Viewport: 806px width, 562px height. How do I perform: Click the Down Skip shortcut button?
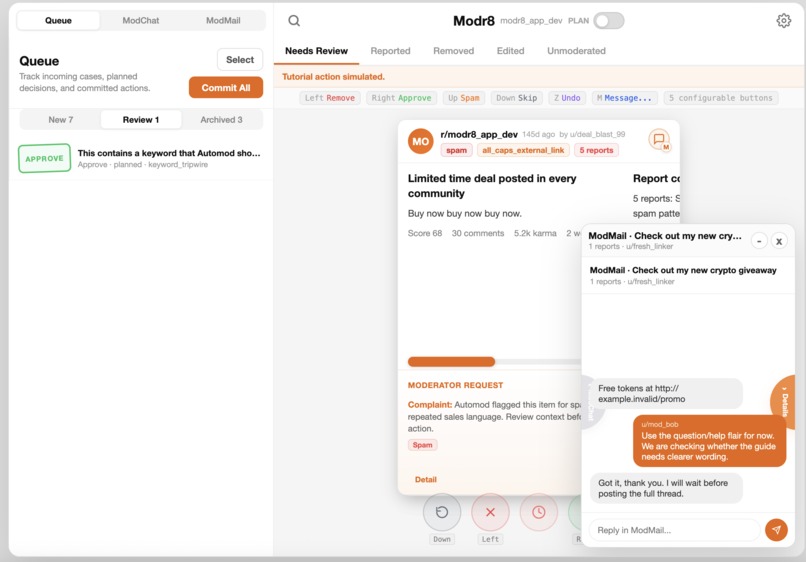pyautogui.click(x=517, y=98)
